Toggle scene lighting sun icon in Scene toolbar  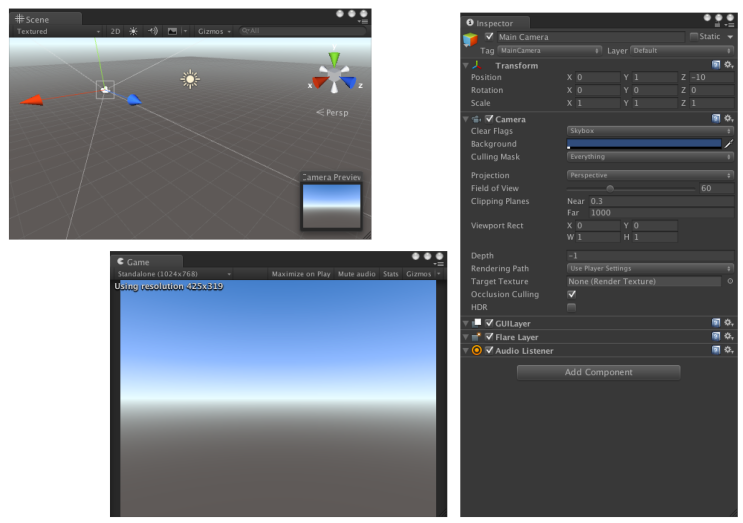pyautogui.click(x=133, y=31)
